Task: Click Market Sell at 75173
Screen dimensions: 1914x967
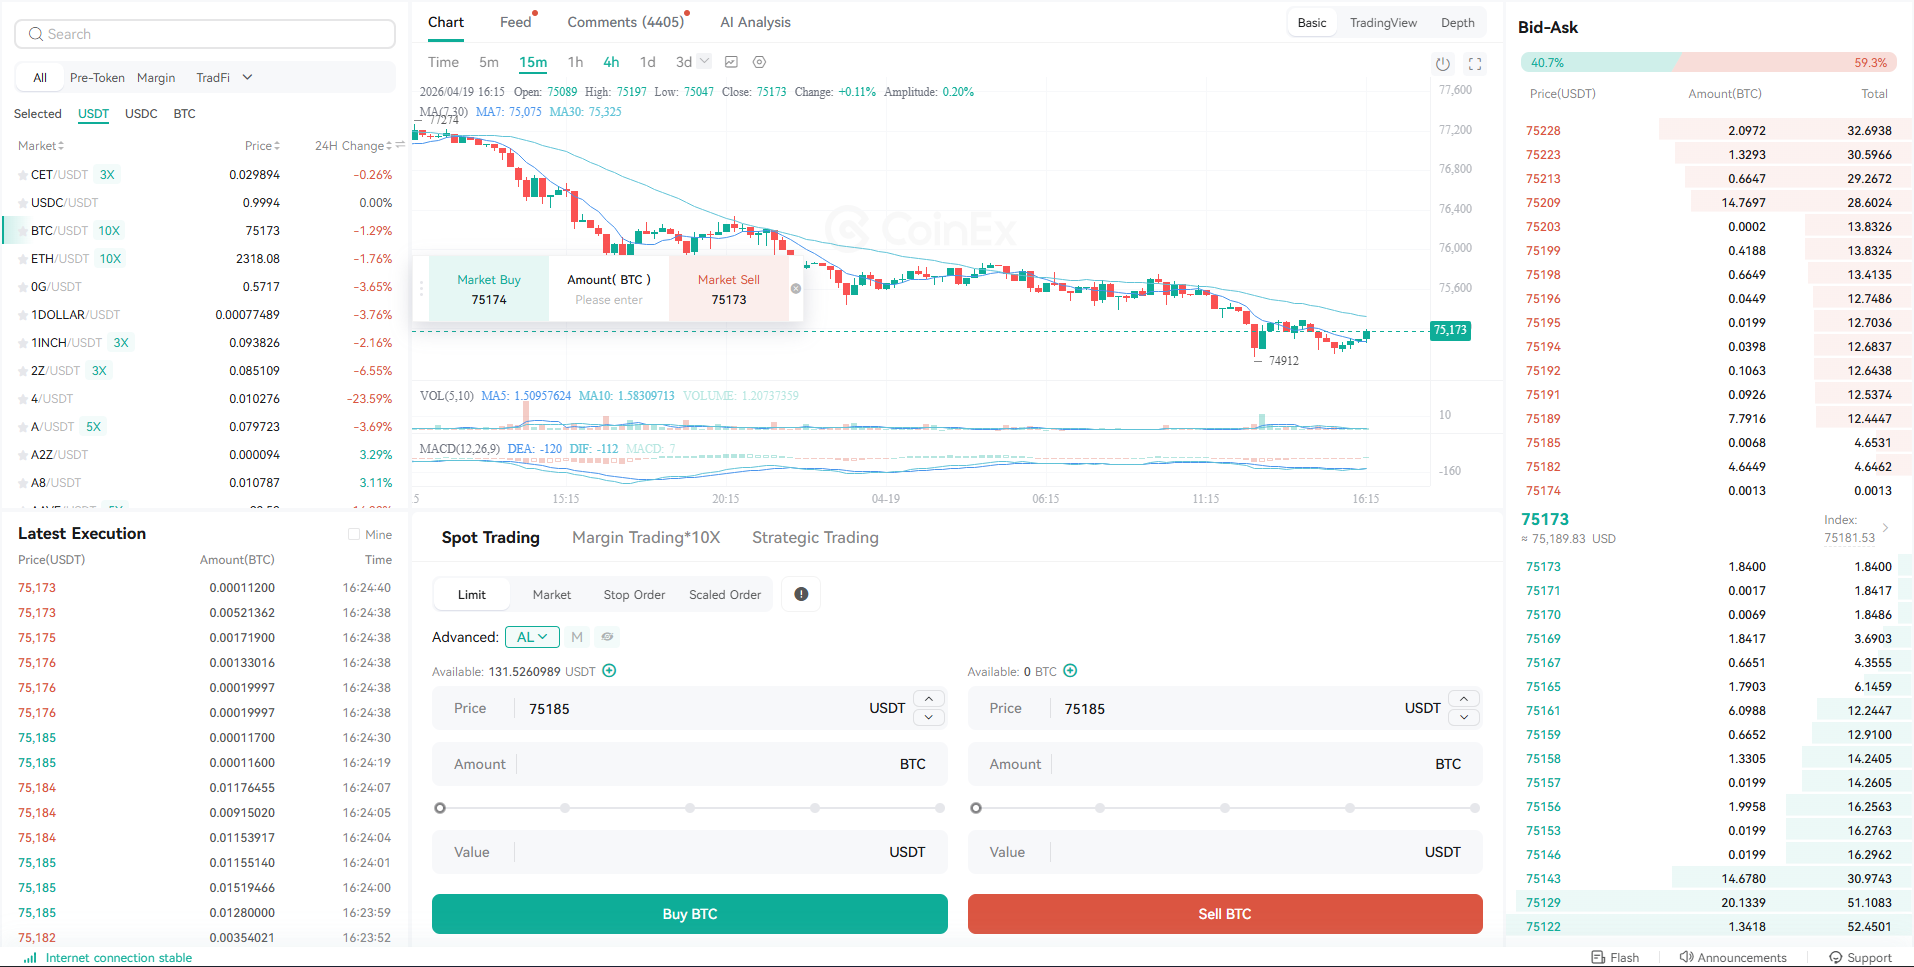Action: 729,289
